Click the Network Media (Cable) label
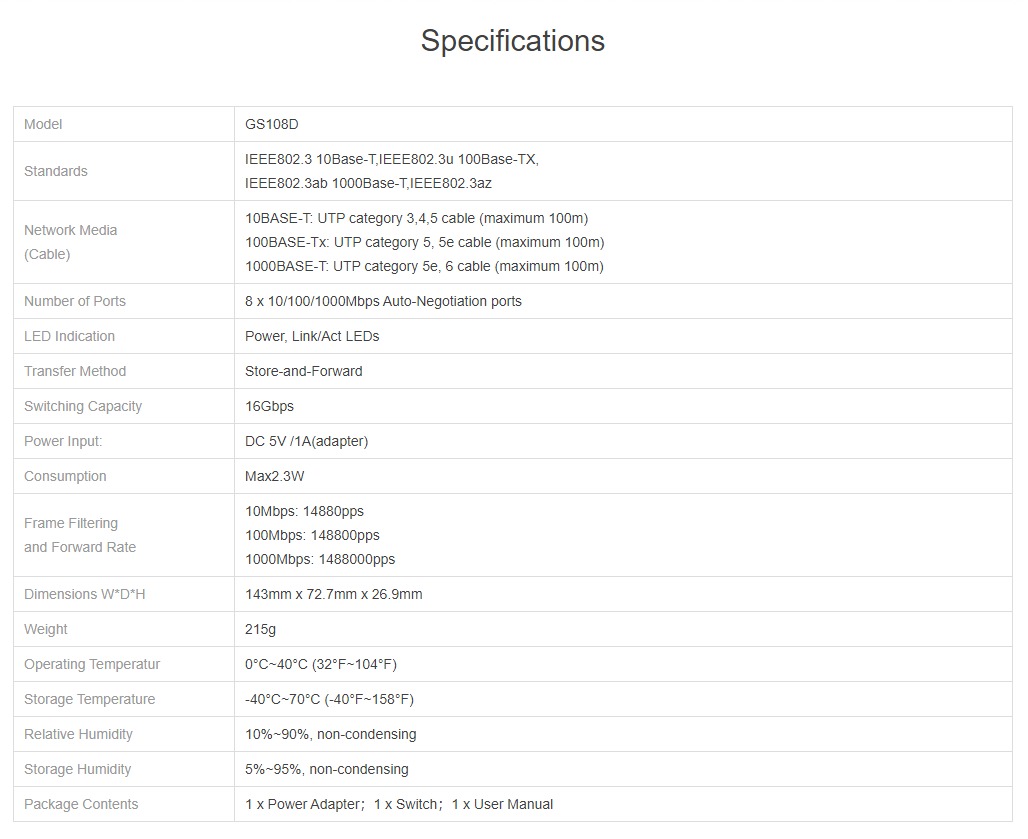This screenshot has height=839, width=1028. pos(71,242)
